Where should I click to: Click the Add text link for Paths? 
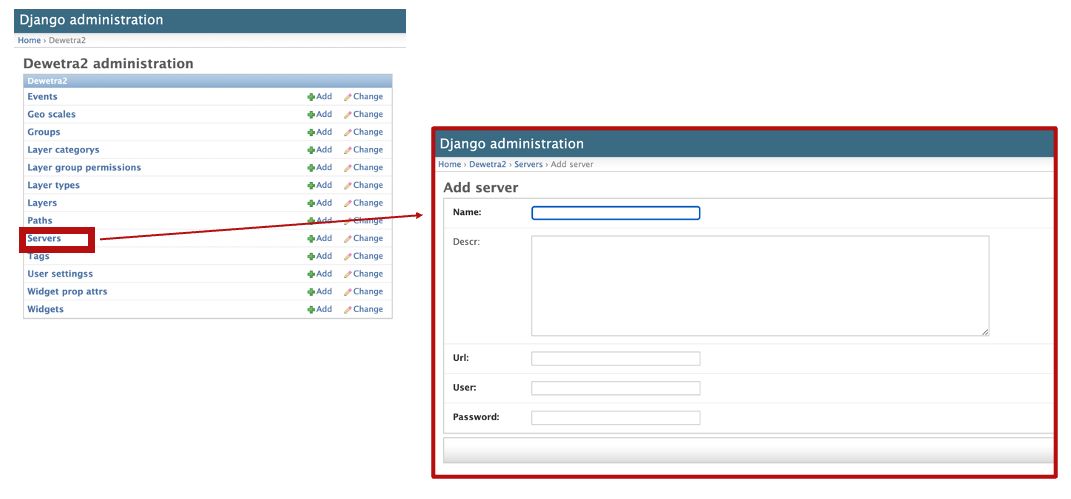[x=324, y=220]
